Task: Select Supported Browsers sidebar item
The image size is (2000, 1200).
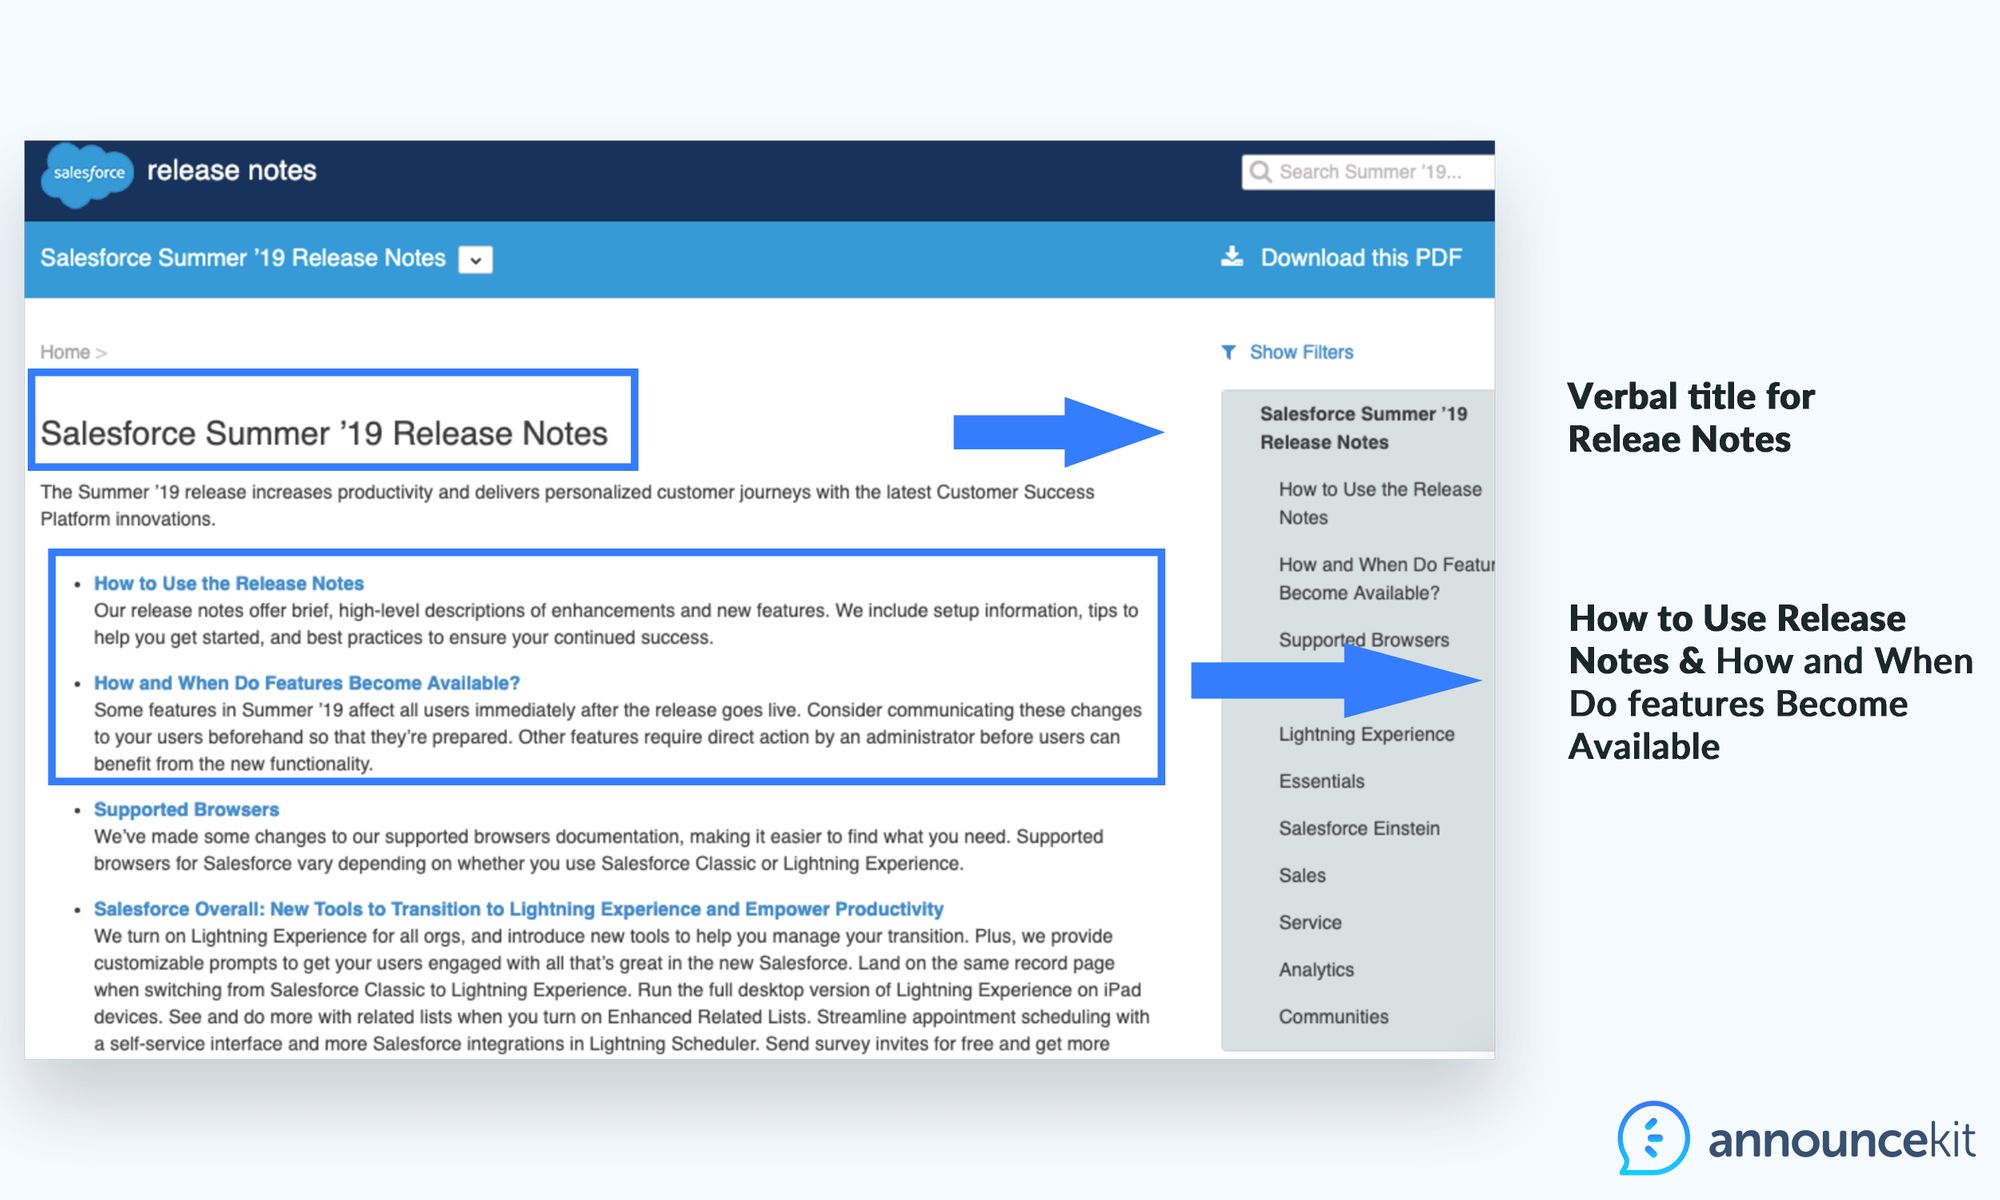Action: pyautogui.click(x=1364, y=637)
